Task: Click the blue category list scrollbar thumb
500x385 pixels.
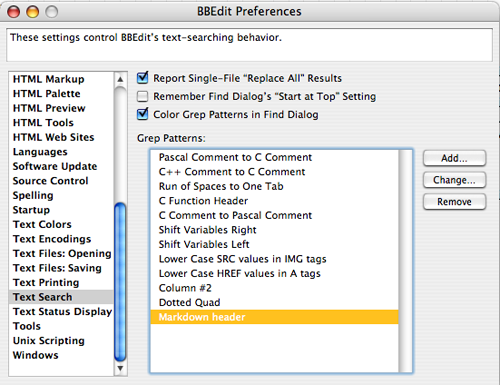Action: tap(120, 282)
